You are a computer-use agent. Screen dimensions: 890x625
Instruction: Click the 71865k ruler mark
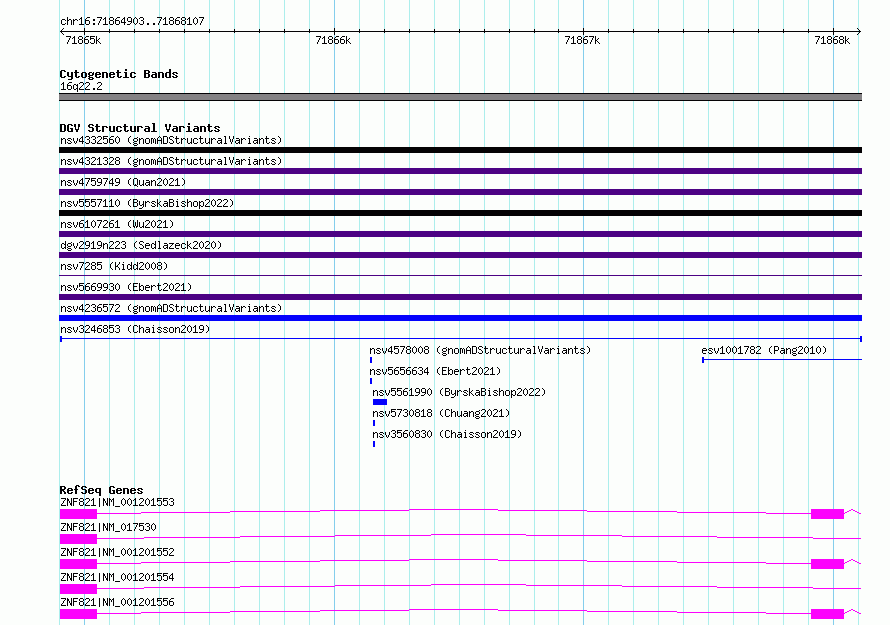(83, 40)
